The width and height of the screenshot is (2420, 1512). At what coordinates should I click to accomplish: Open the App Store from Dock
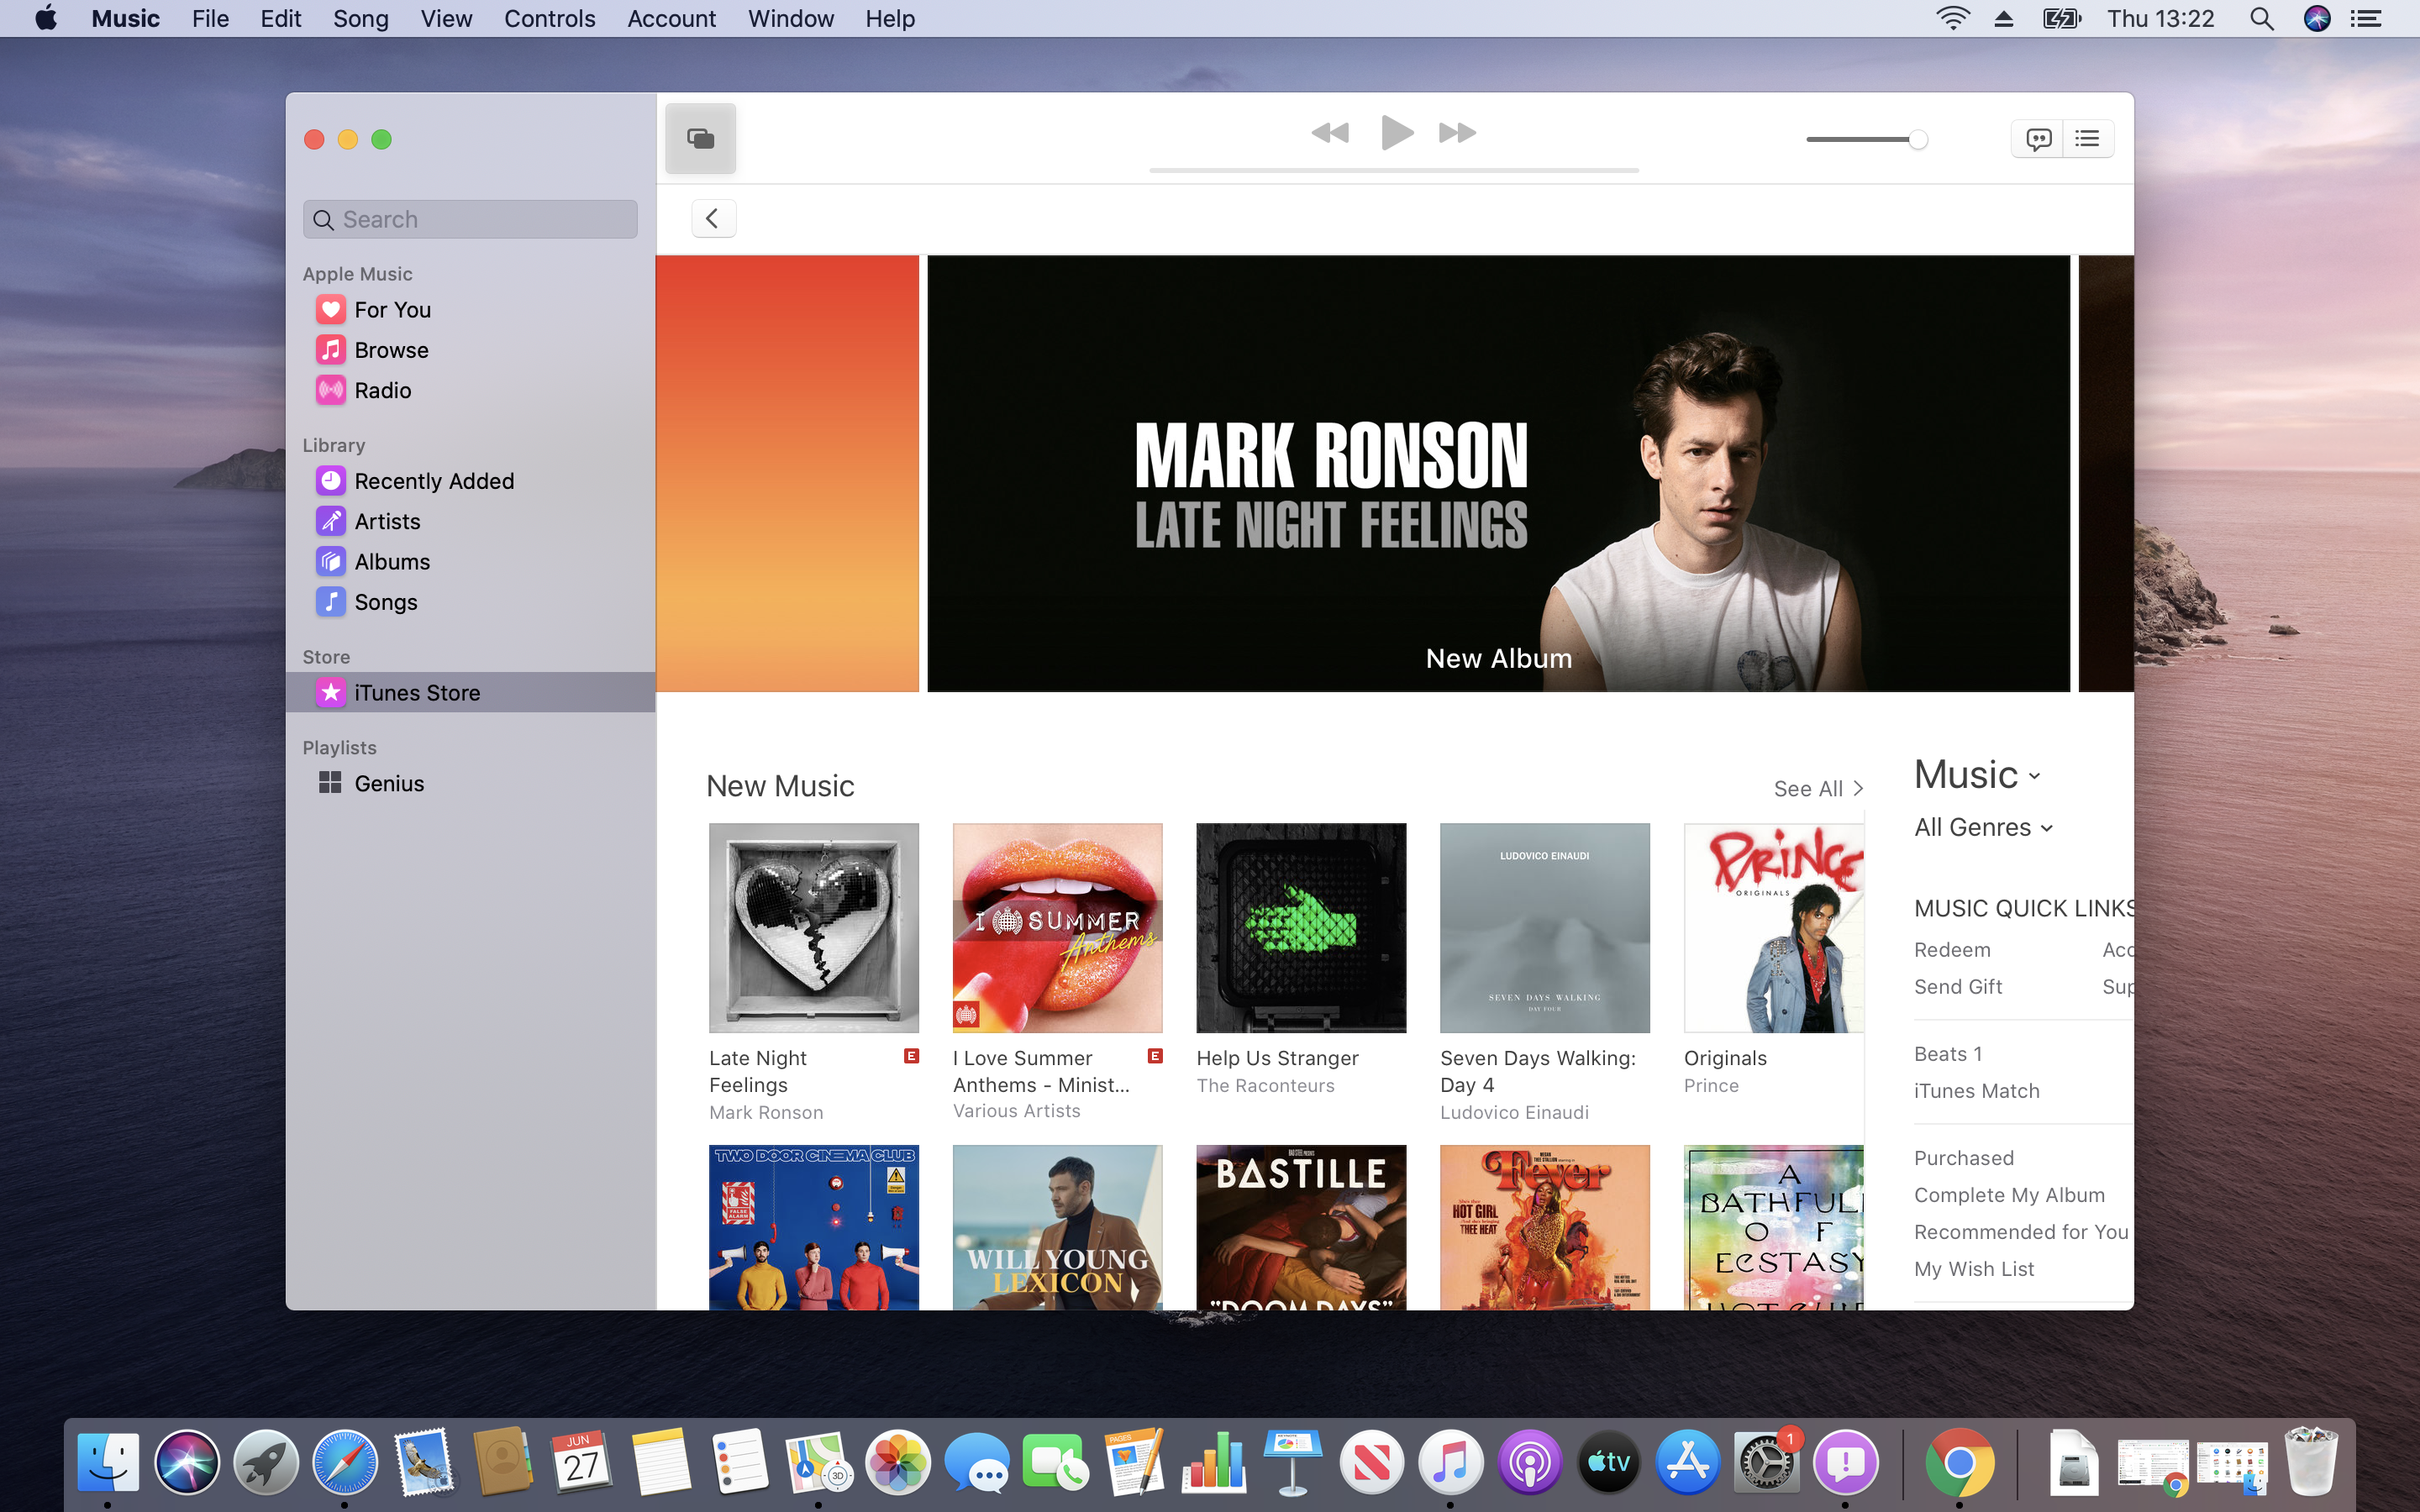(1687, 1463)
